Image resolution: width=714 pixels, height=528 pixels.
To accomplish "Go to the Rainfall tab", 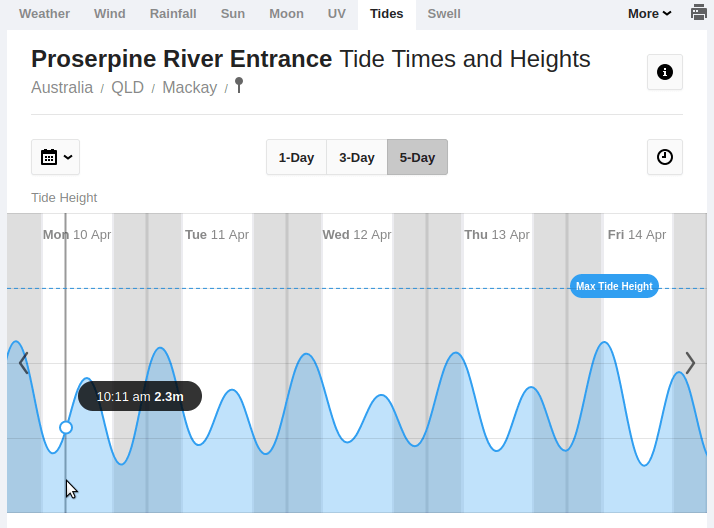I will 173,14.
